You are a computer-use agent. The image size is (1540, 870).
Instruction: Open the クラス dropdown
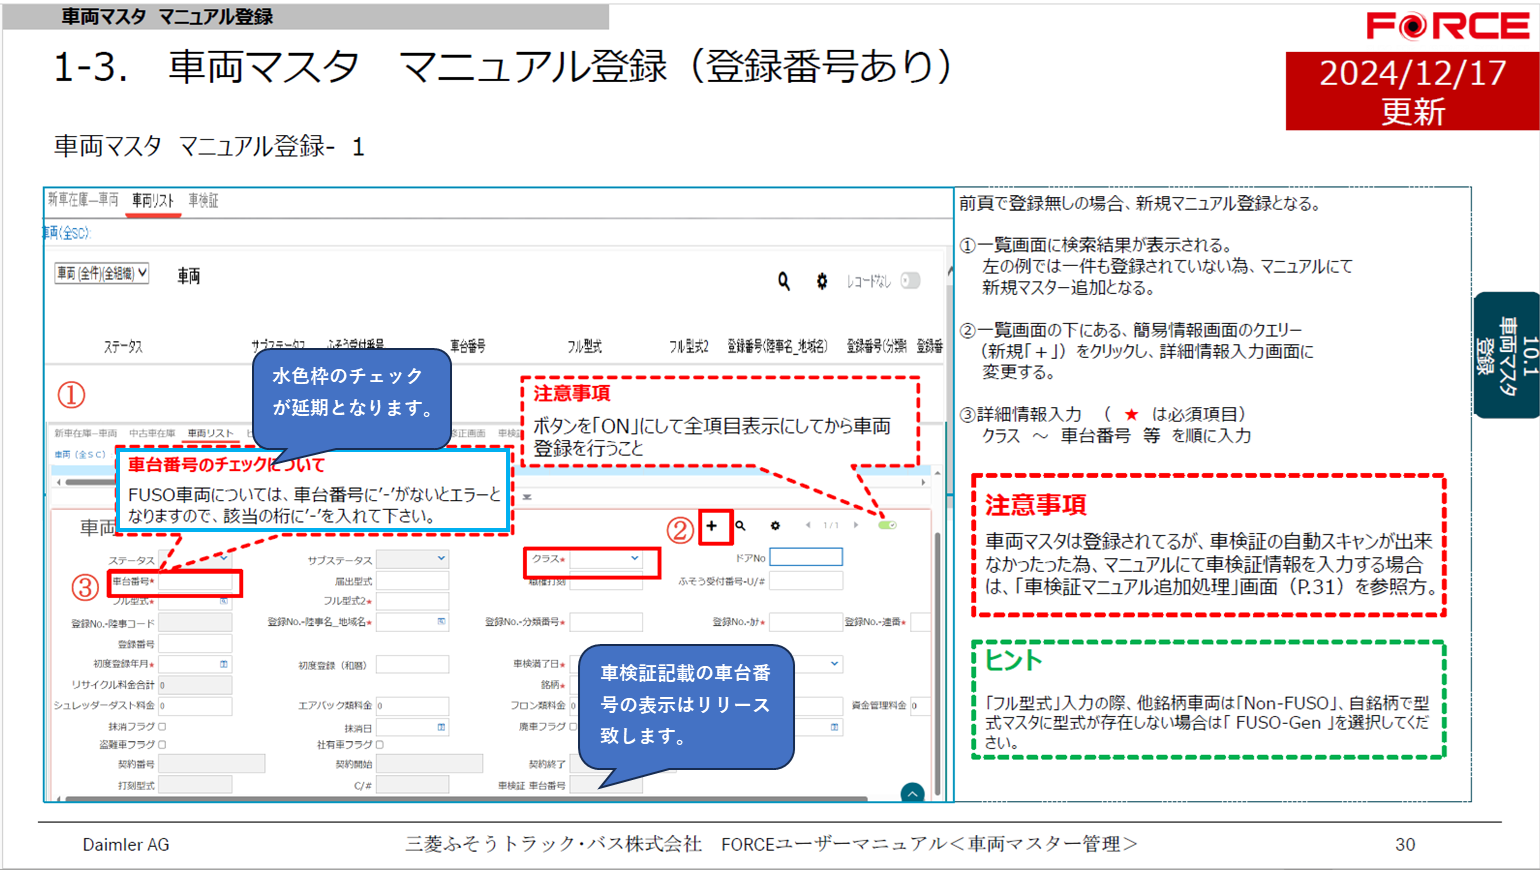[x=606, y=559]
